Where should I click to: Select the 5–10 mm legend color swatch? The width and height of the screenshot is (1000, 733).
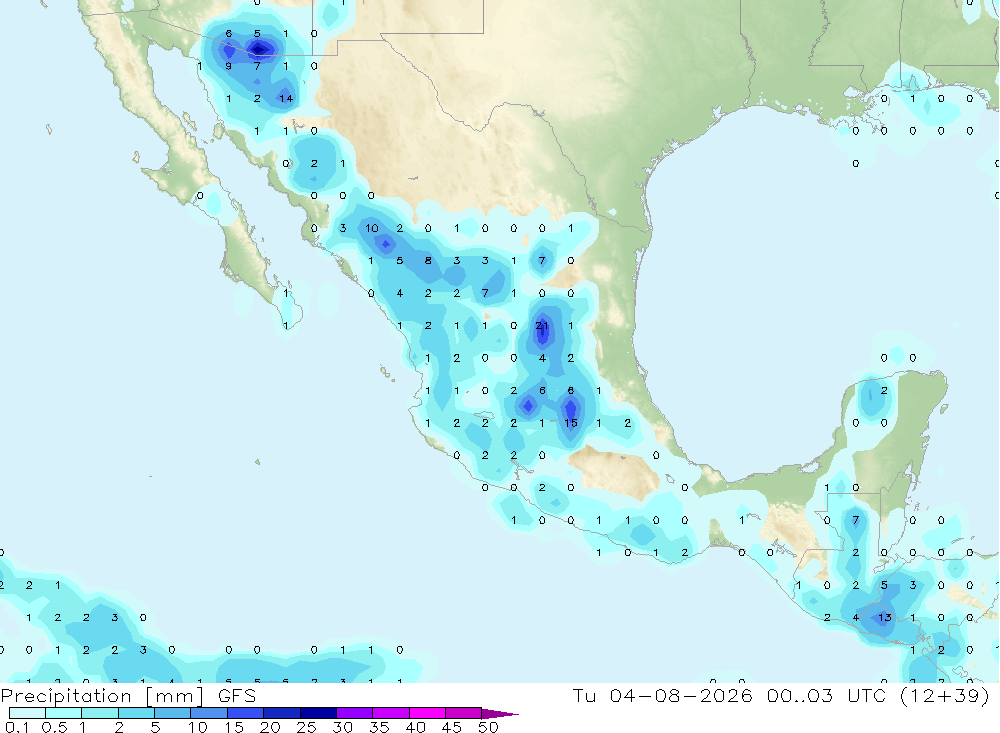(173, 713)
